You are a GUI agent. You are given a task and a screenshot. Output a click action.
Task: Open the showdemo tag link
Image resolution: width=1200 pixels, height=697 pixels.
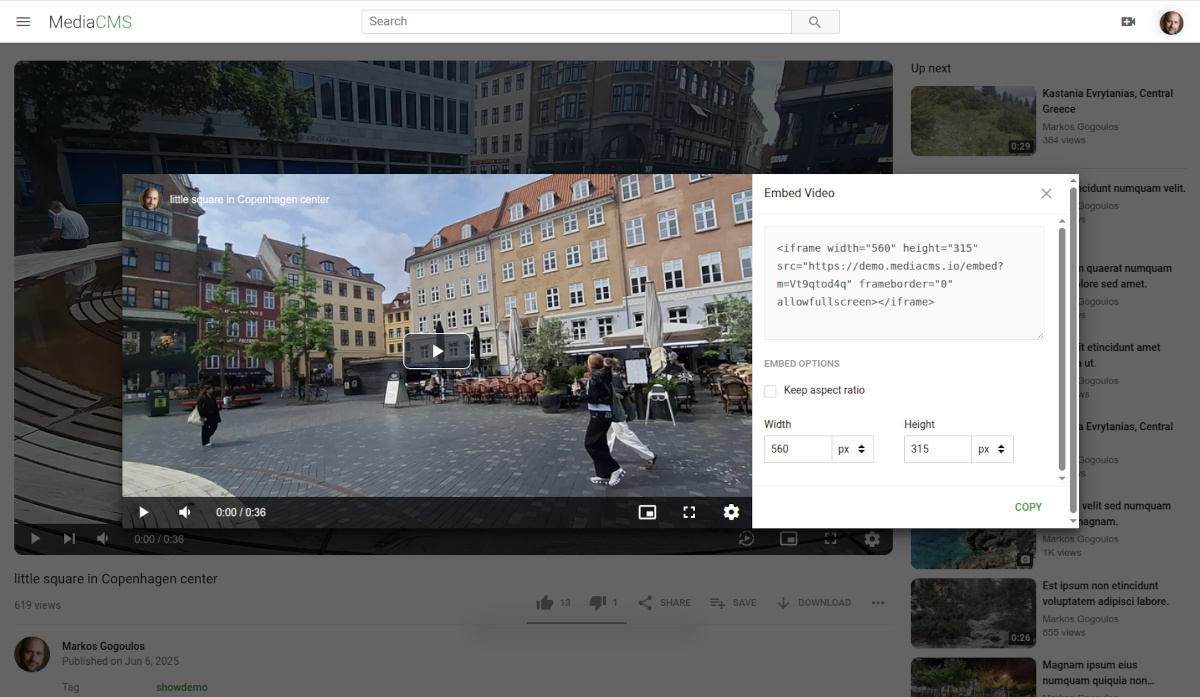click(181, 687)
